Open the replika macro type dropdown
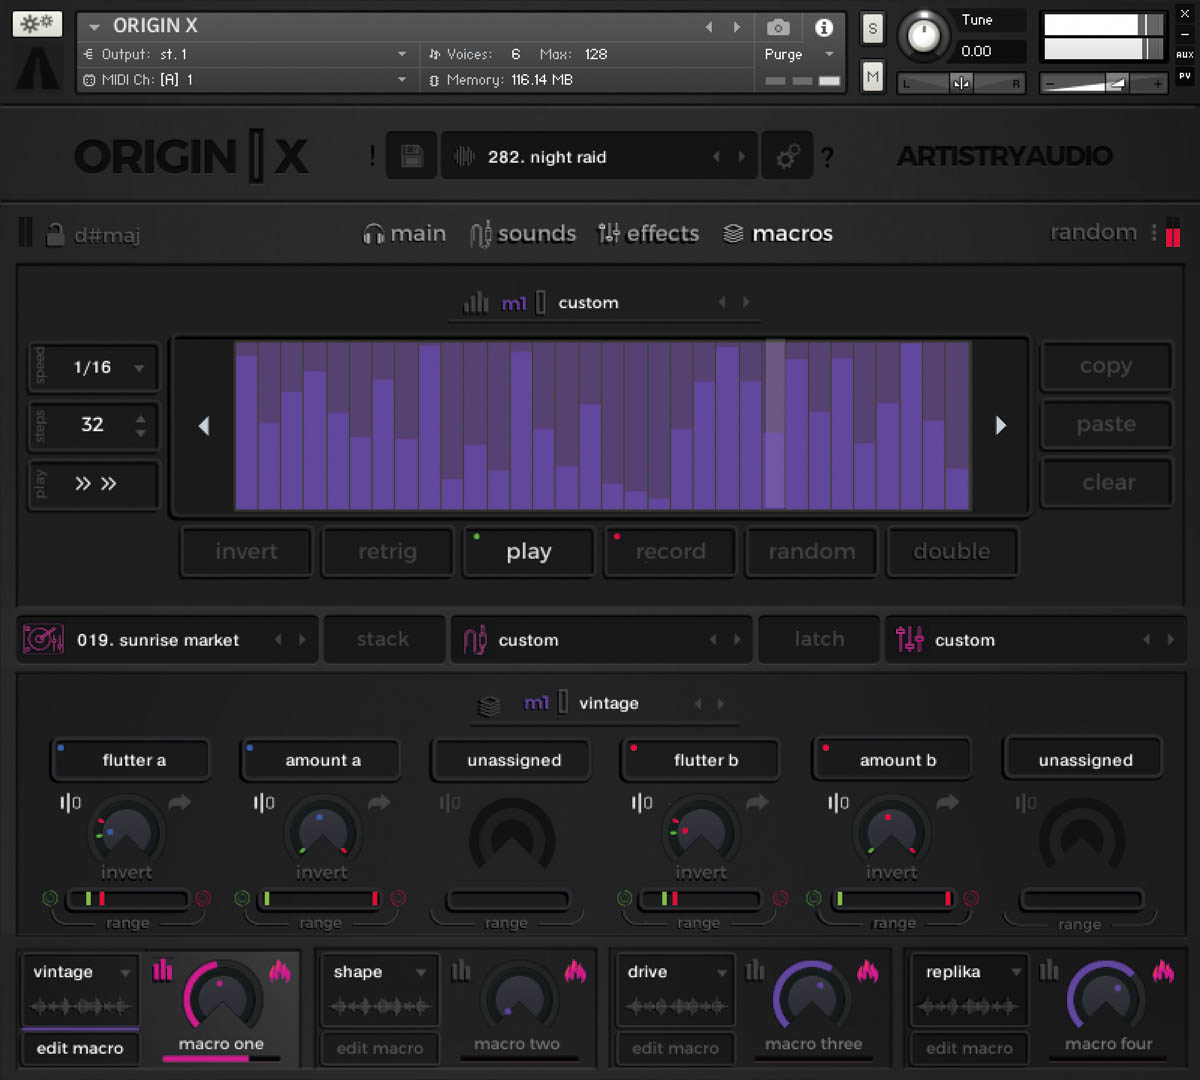This screenshot has width=1200, height=1080. pos(970,972)
